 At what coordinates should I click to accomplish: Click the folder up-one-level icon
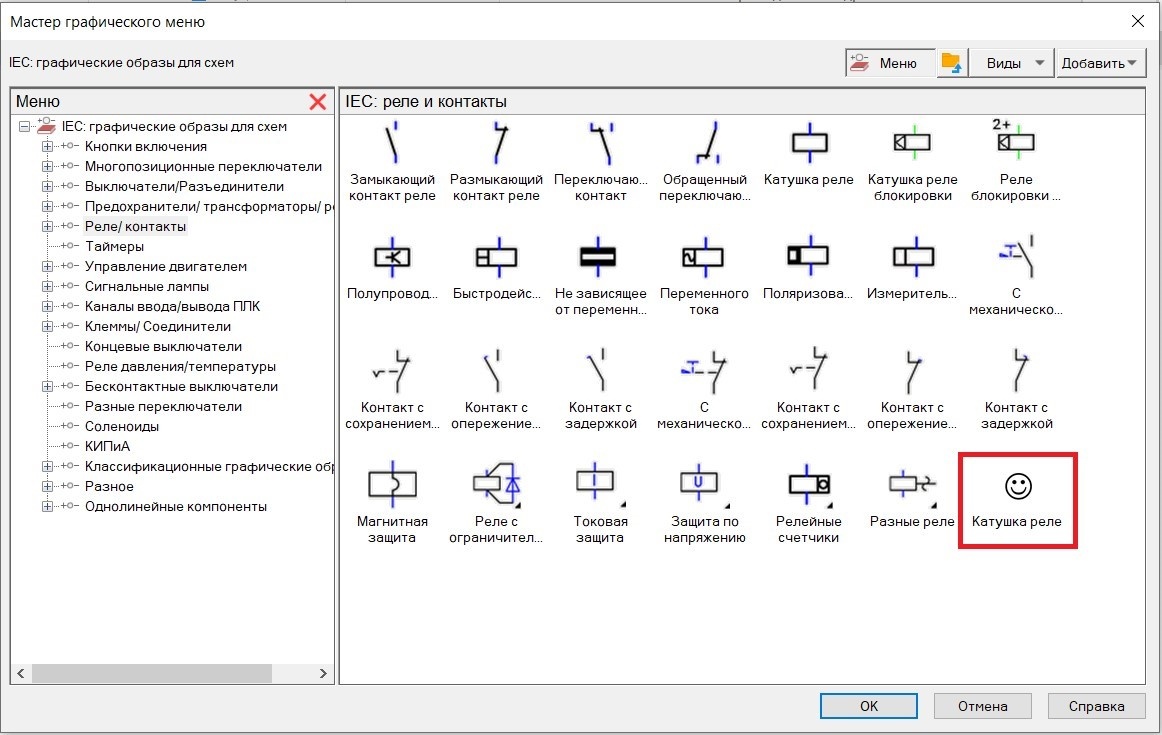click(952, 63)
